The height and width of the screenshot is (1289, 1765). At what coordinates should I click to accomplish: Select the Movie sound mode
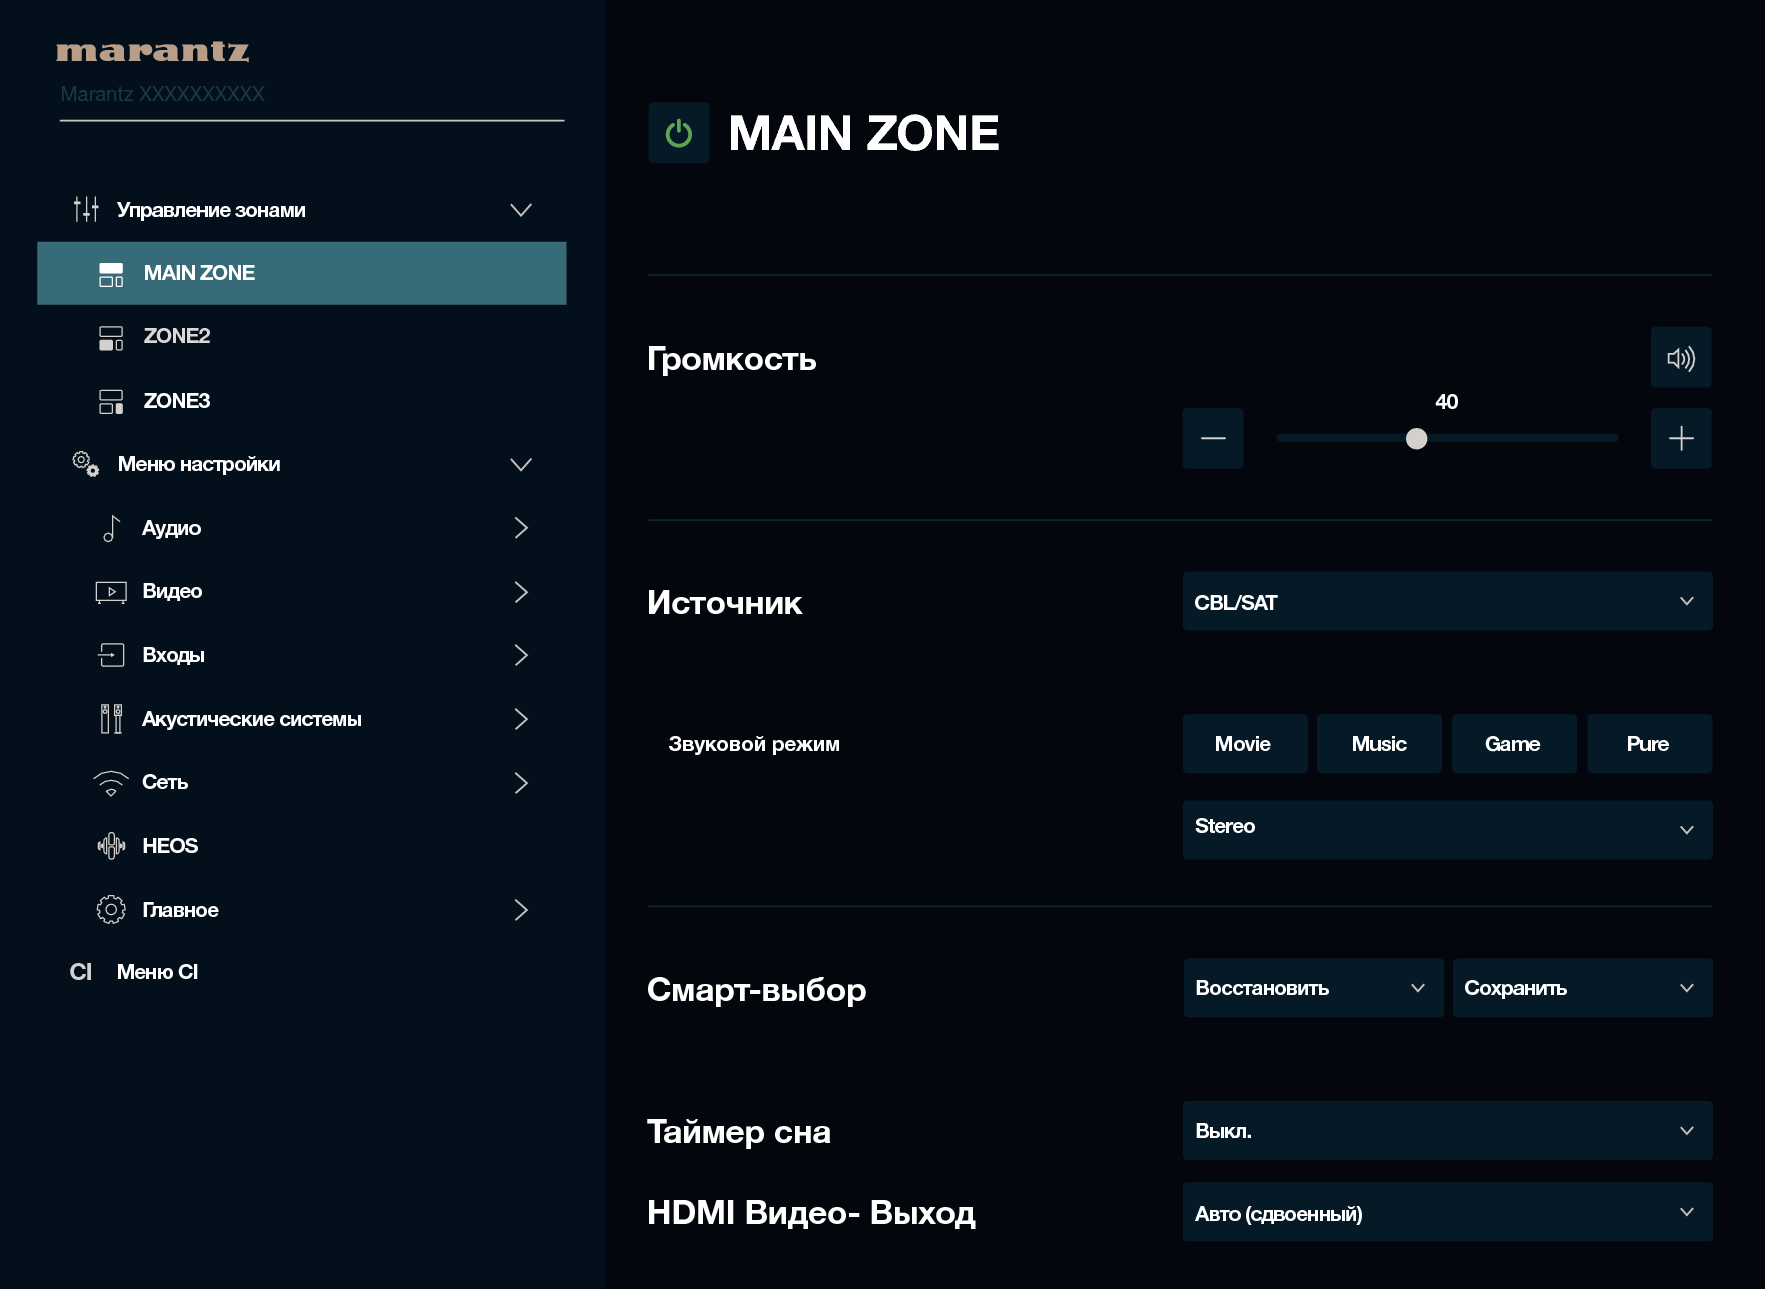coord(1244,744)
